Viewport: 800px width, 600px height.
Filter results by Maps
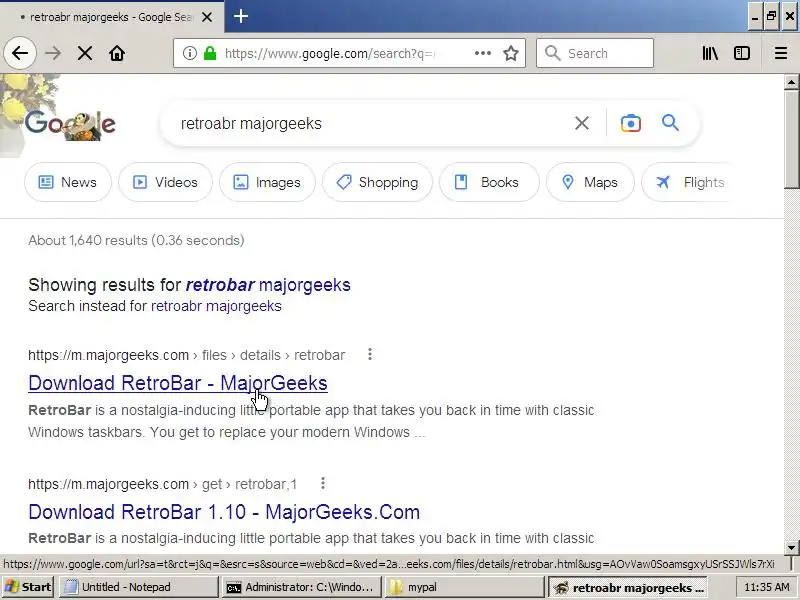(590, 182)
